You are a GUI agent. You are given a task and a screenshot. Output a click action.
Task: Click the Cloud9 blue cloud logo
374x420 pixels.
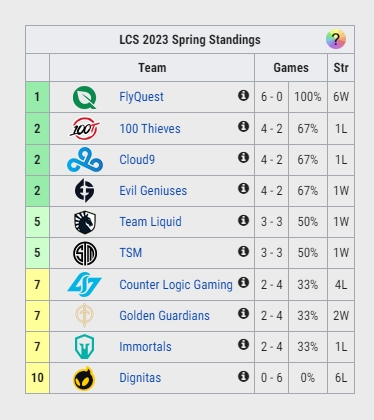click(x=85, y=160)
